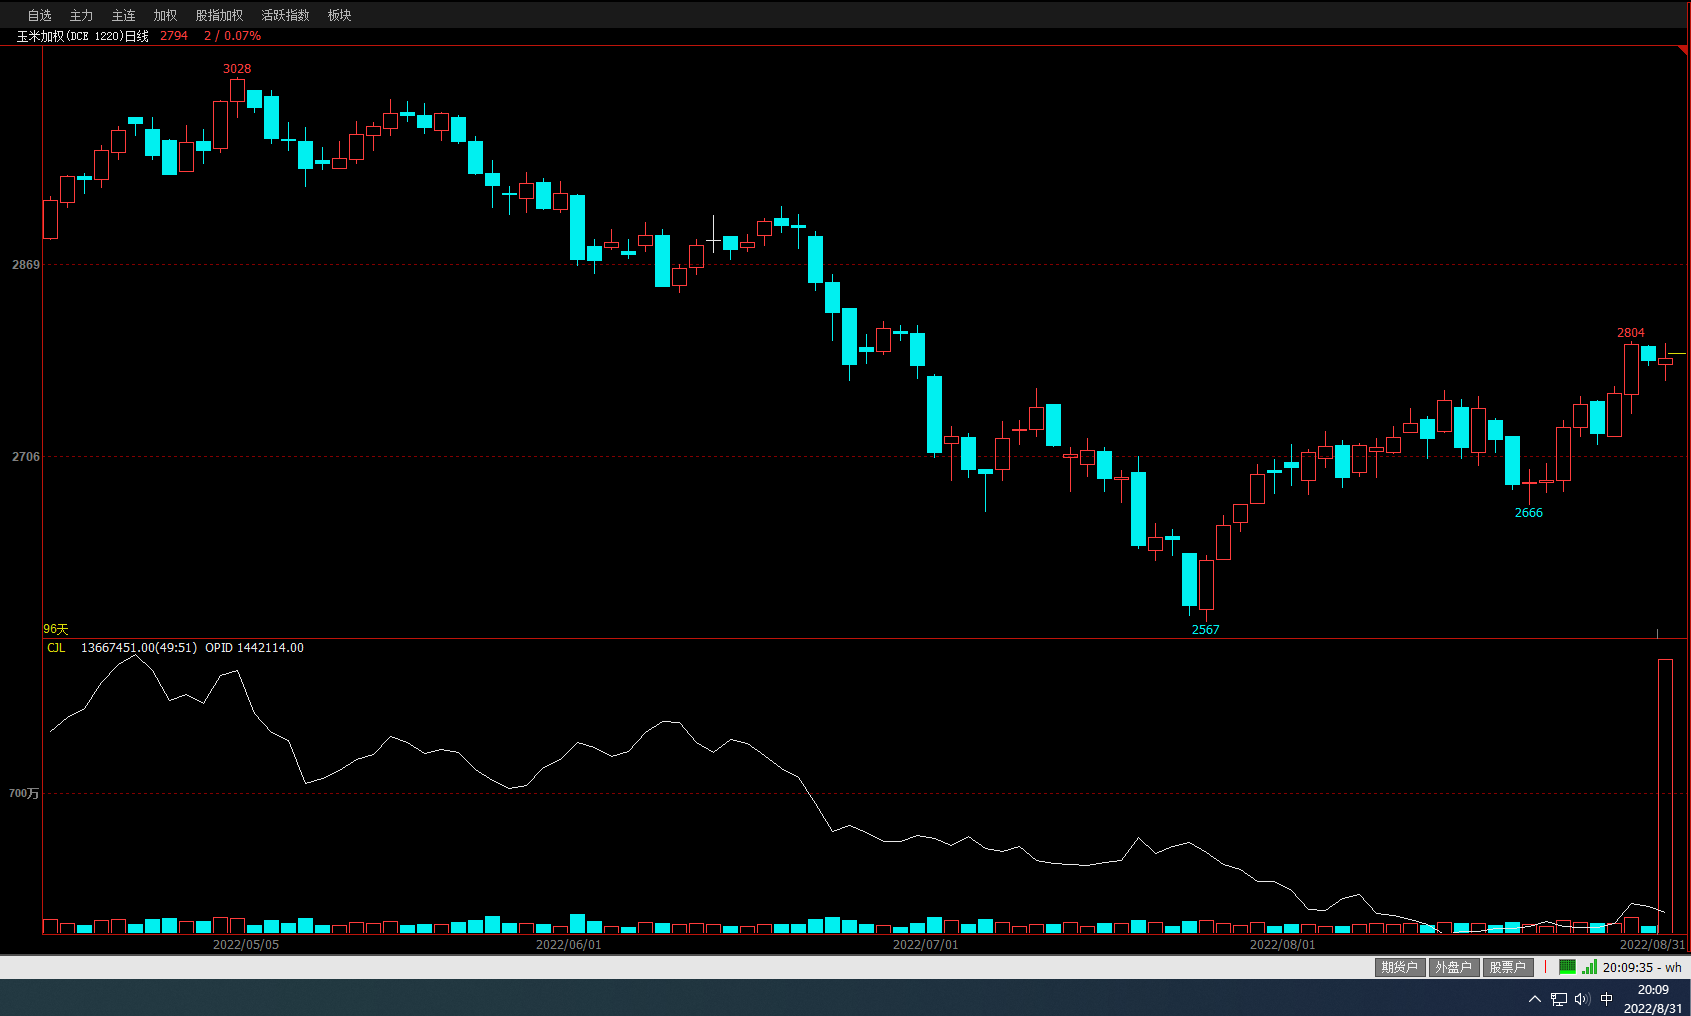Select the 加权 tab
Screen dimensions: 1691x1016
pyautogui.click(x=165, y=15)
